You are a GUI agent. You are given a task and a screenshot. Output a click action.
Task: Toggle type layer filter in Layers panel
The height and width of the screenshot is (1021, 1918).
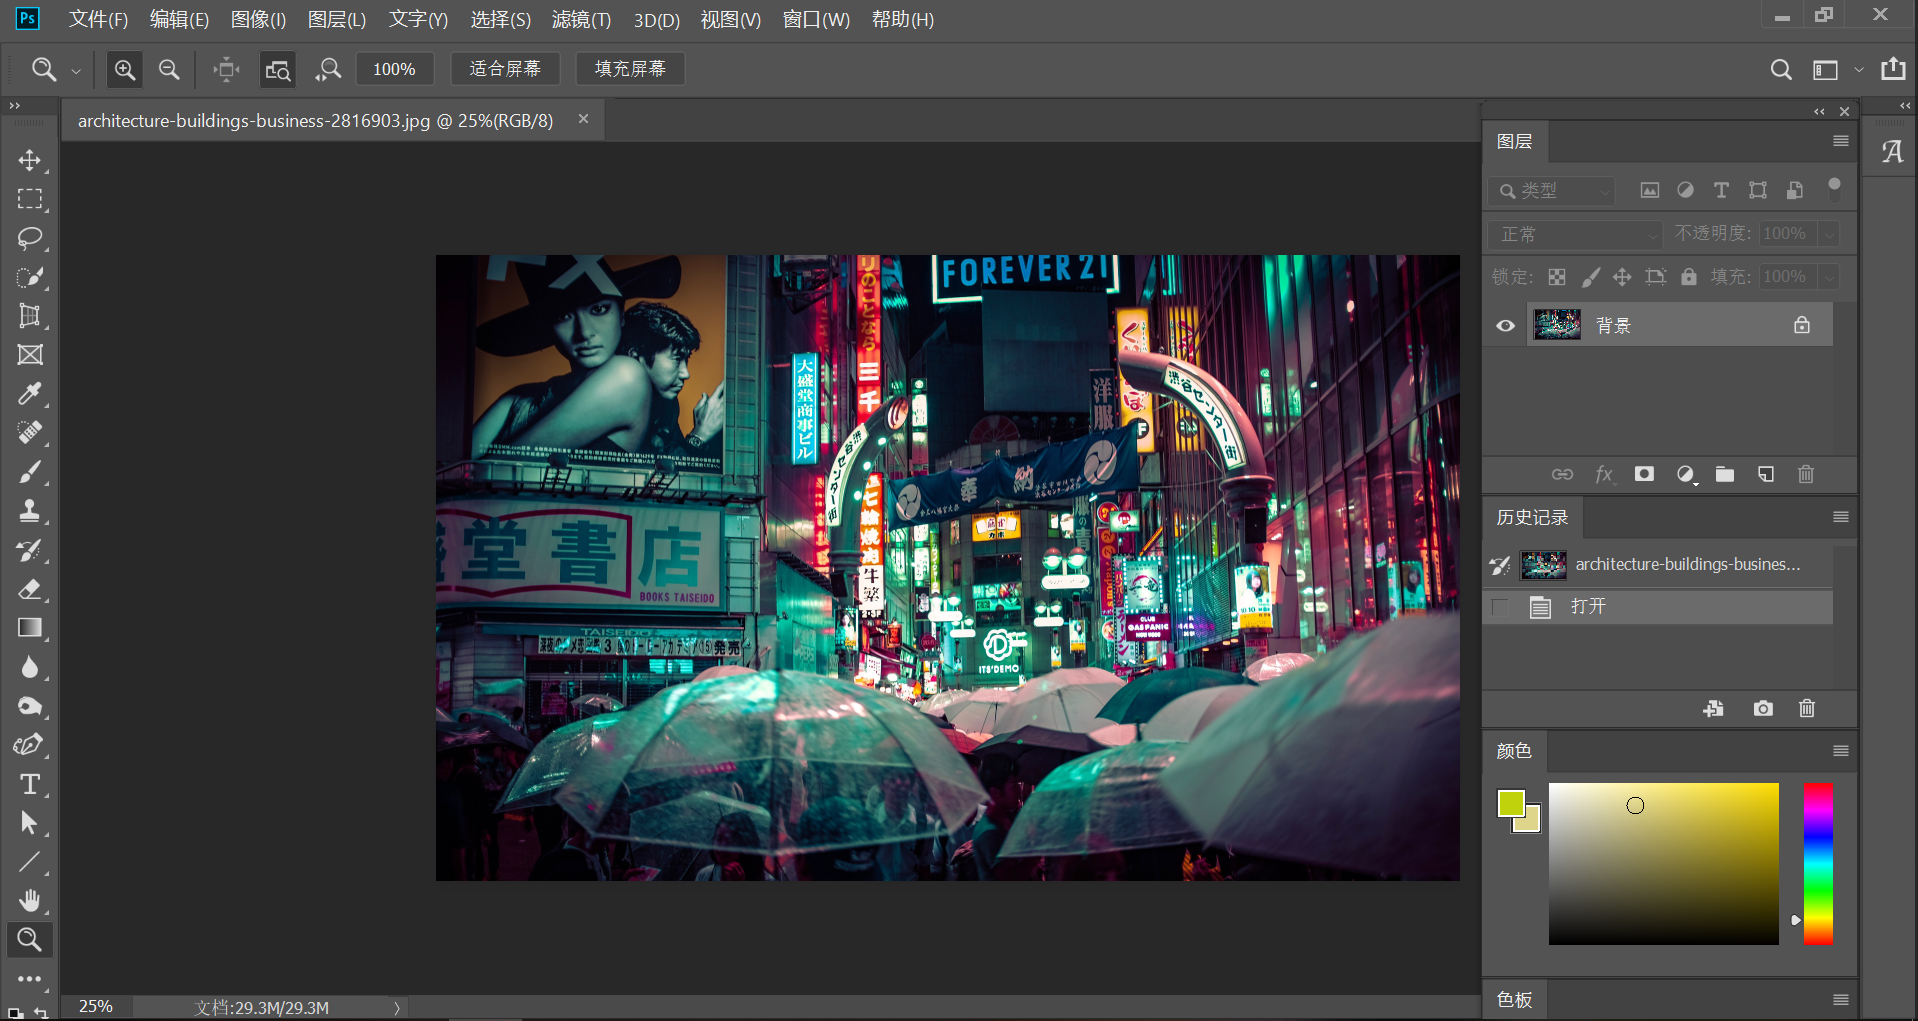tap(1721, 190)
